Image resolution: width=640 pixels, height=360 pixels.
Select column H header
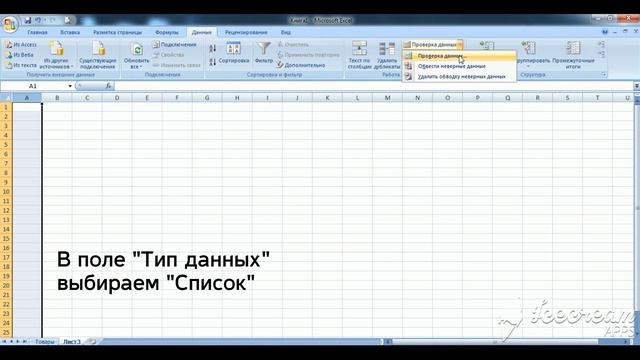tap(237, 98)
